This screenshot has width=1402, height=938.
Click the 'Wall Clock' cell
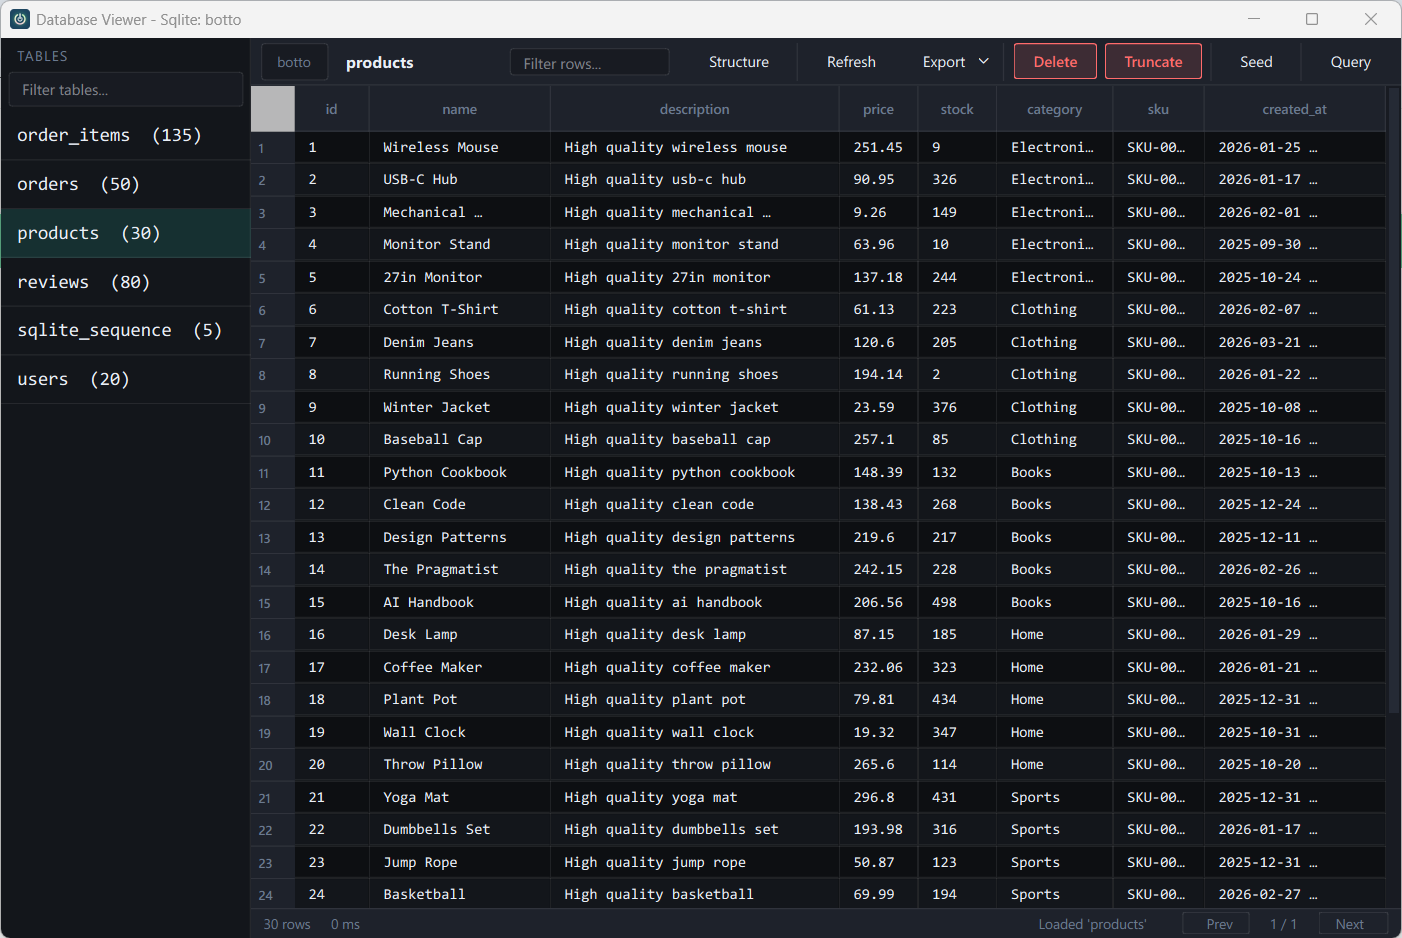tap(460, 732)
